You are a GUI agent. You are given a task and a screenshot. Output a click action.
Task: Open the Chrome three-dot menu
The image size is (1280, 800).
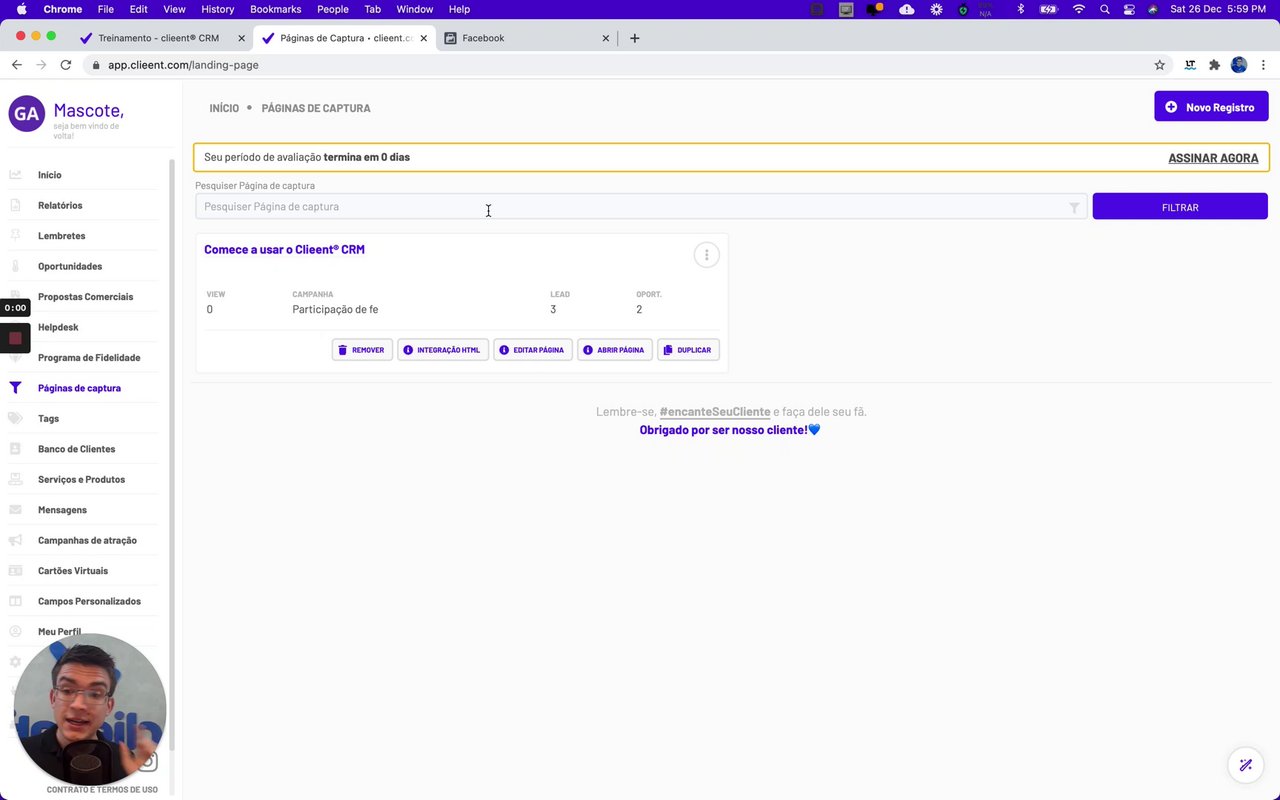[x=1264, y=65]
